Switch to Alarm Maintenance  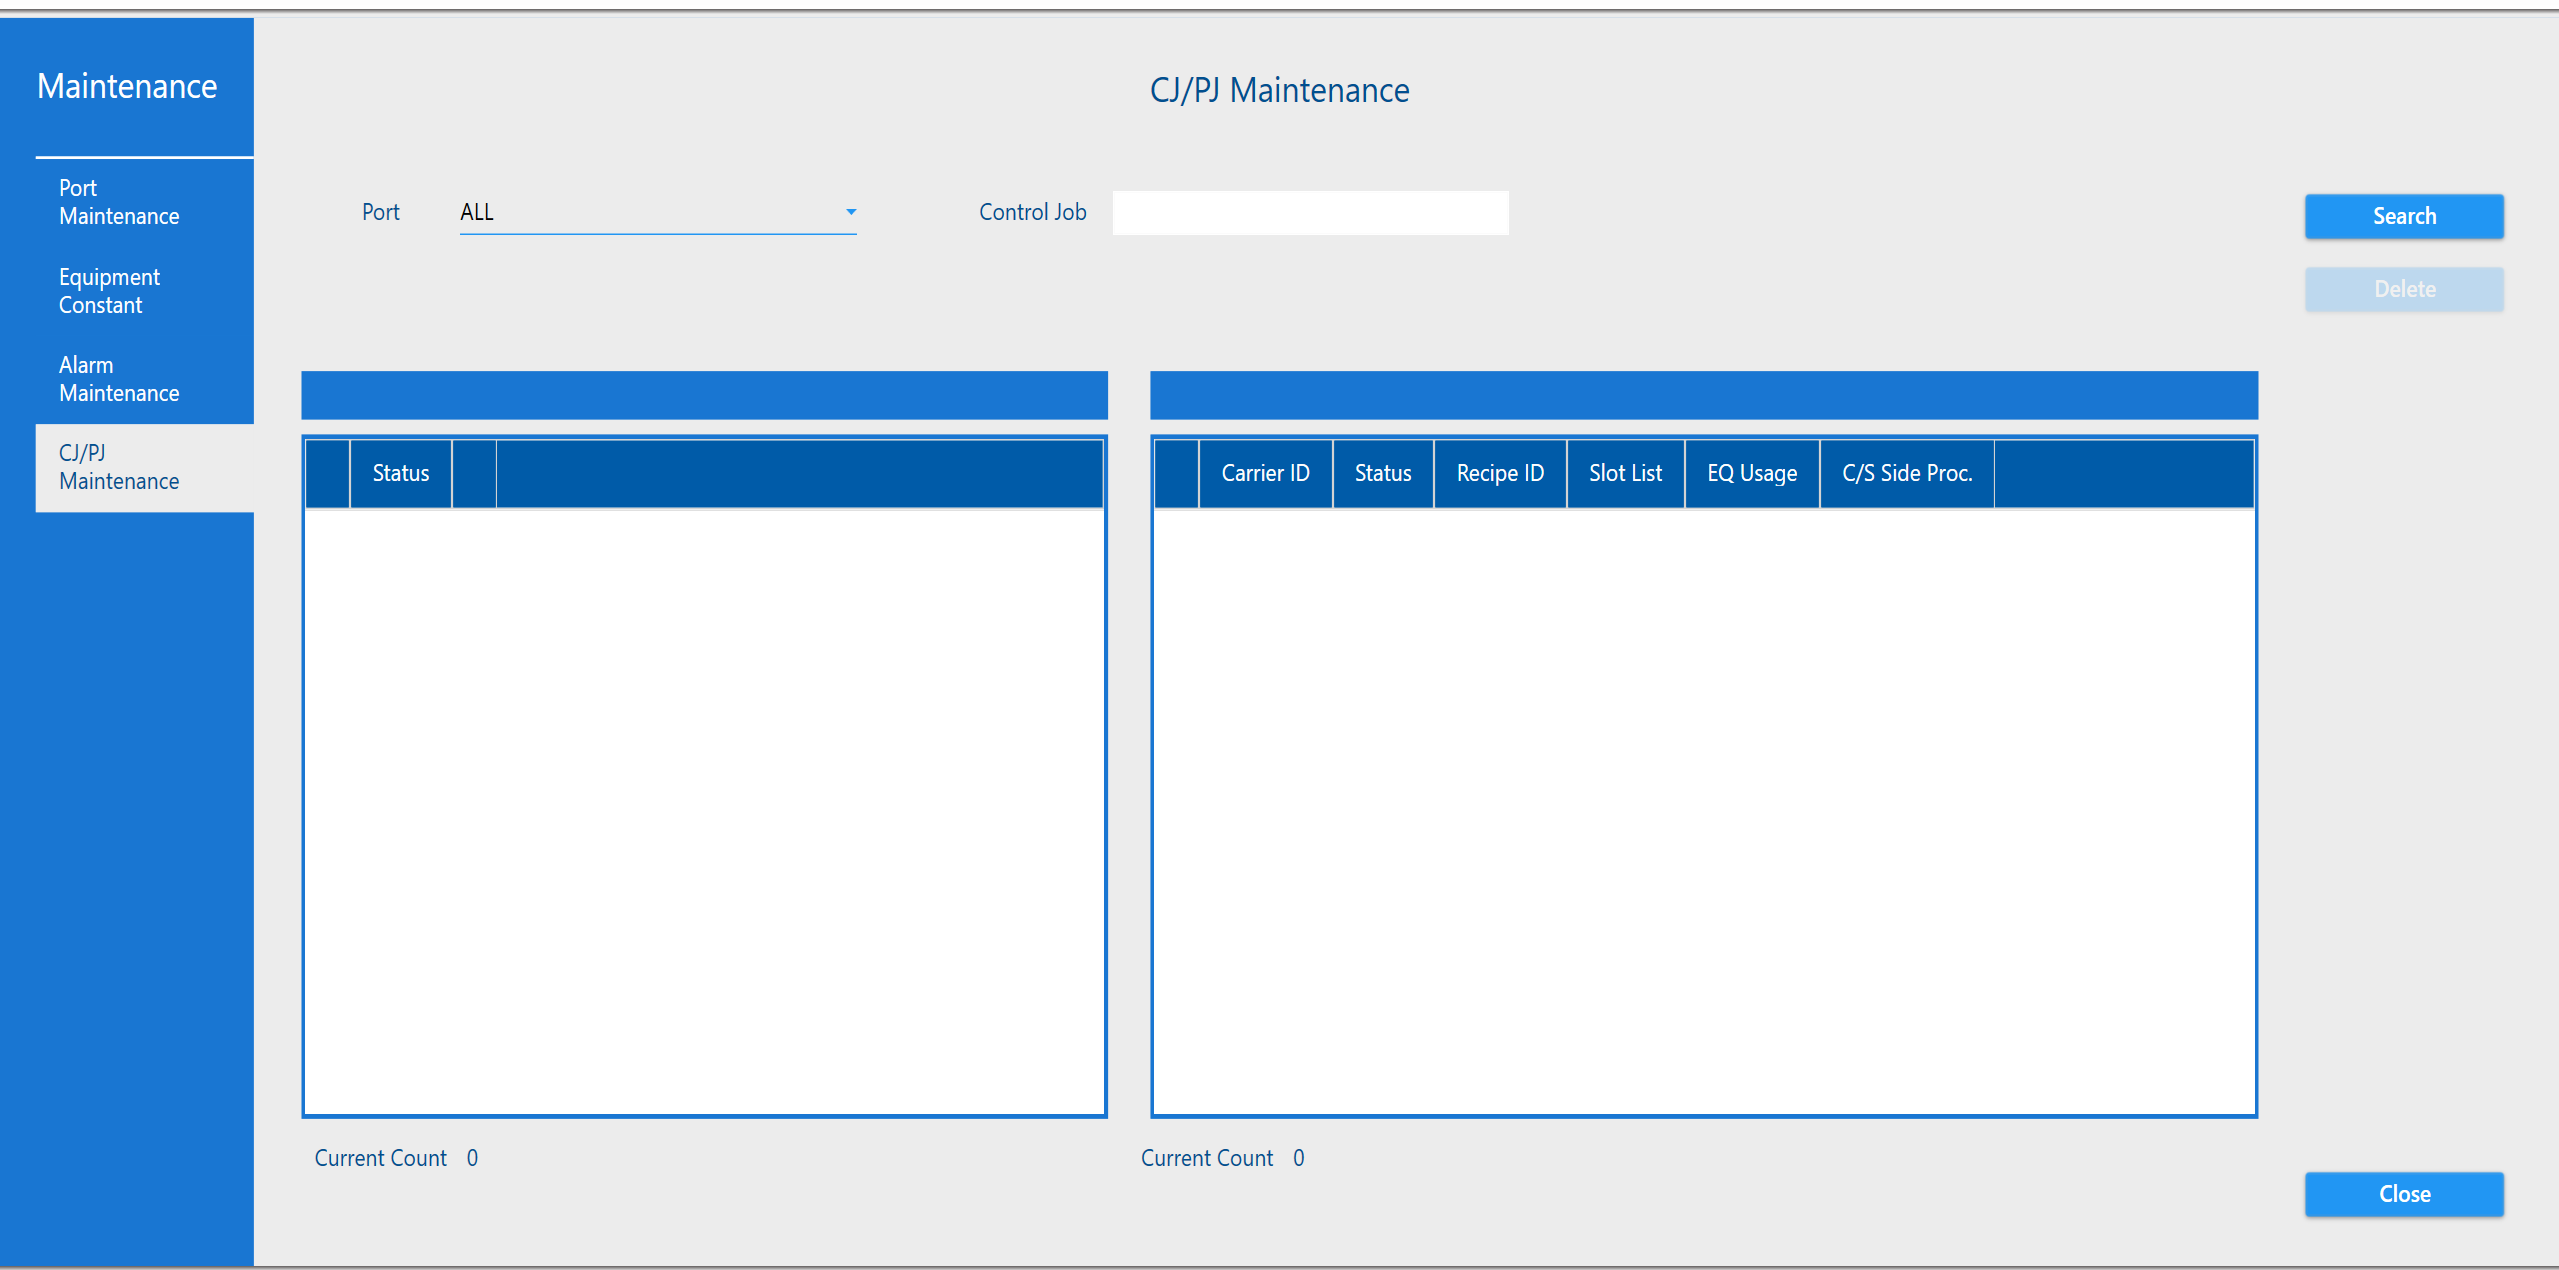tap(145, 379)
